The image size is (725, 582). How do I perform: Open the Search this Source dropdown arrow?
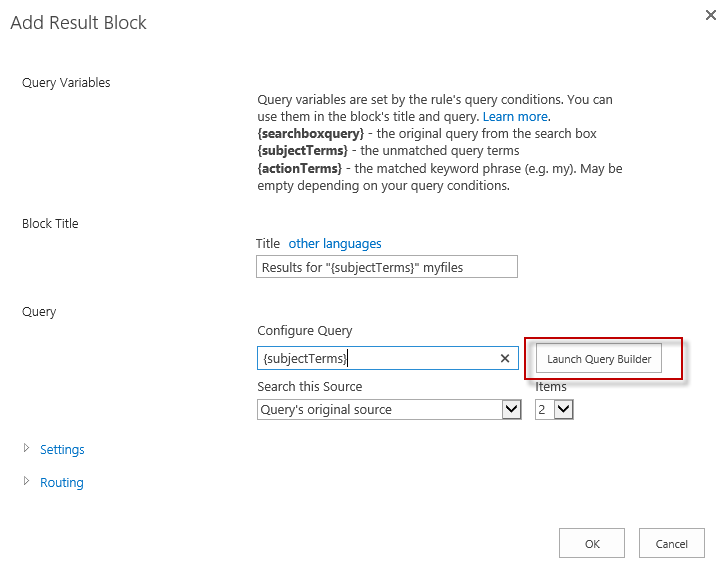[511, 409]
